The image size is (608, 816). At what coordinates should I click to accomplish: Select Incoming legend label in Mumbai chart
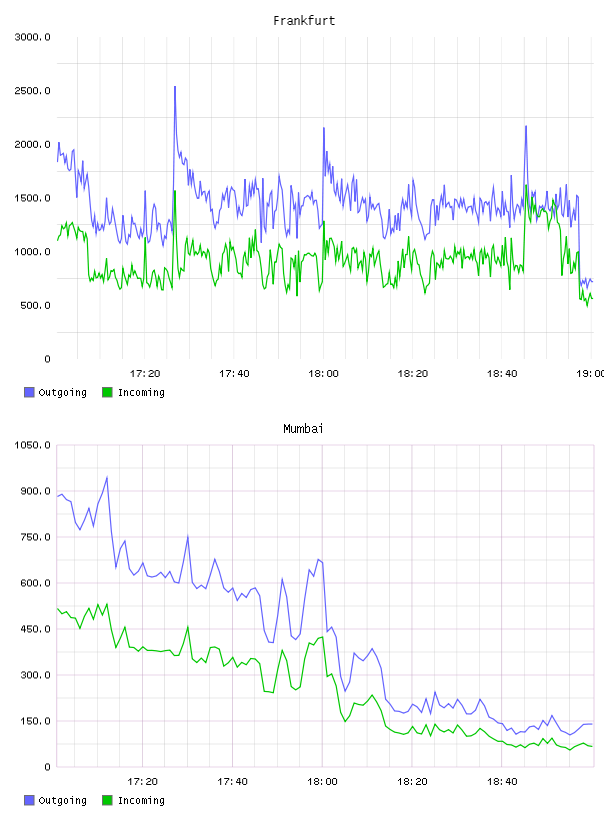click(141, 801)
